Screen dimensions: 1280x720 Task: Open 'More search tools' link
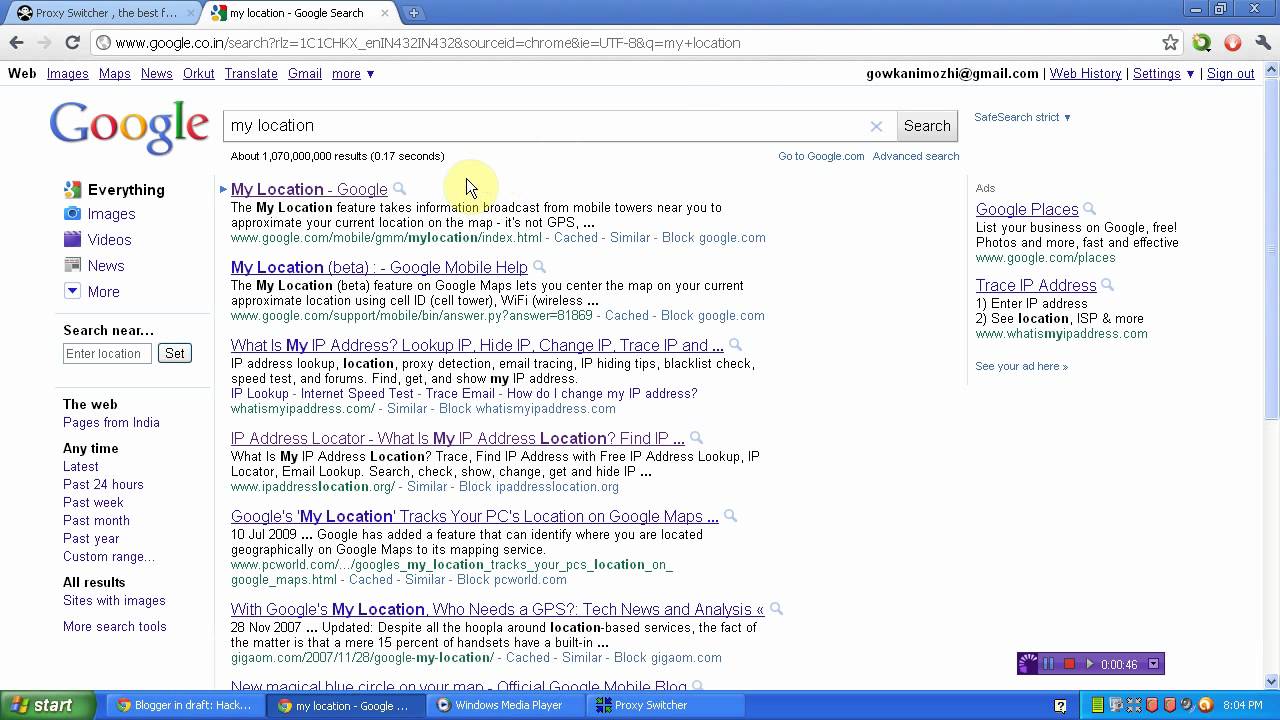[115, 627]
